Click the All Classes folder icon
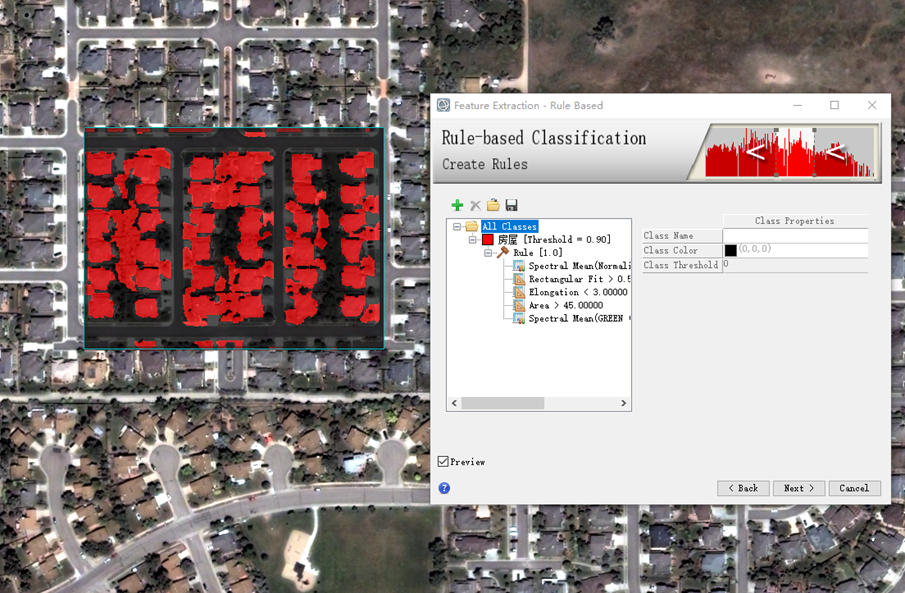Image resolution: width=905 pixels, height=593 pixels. tap(472, 226)
